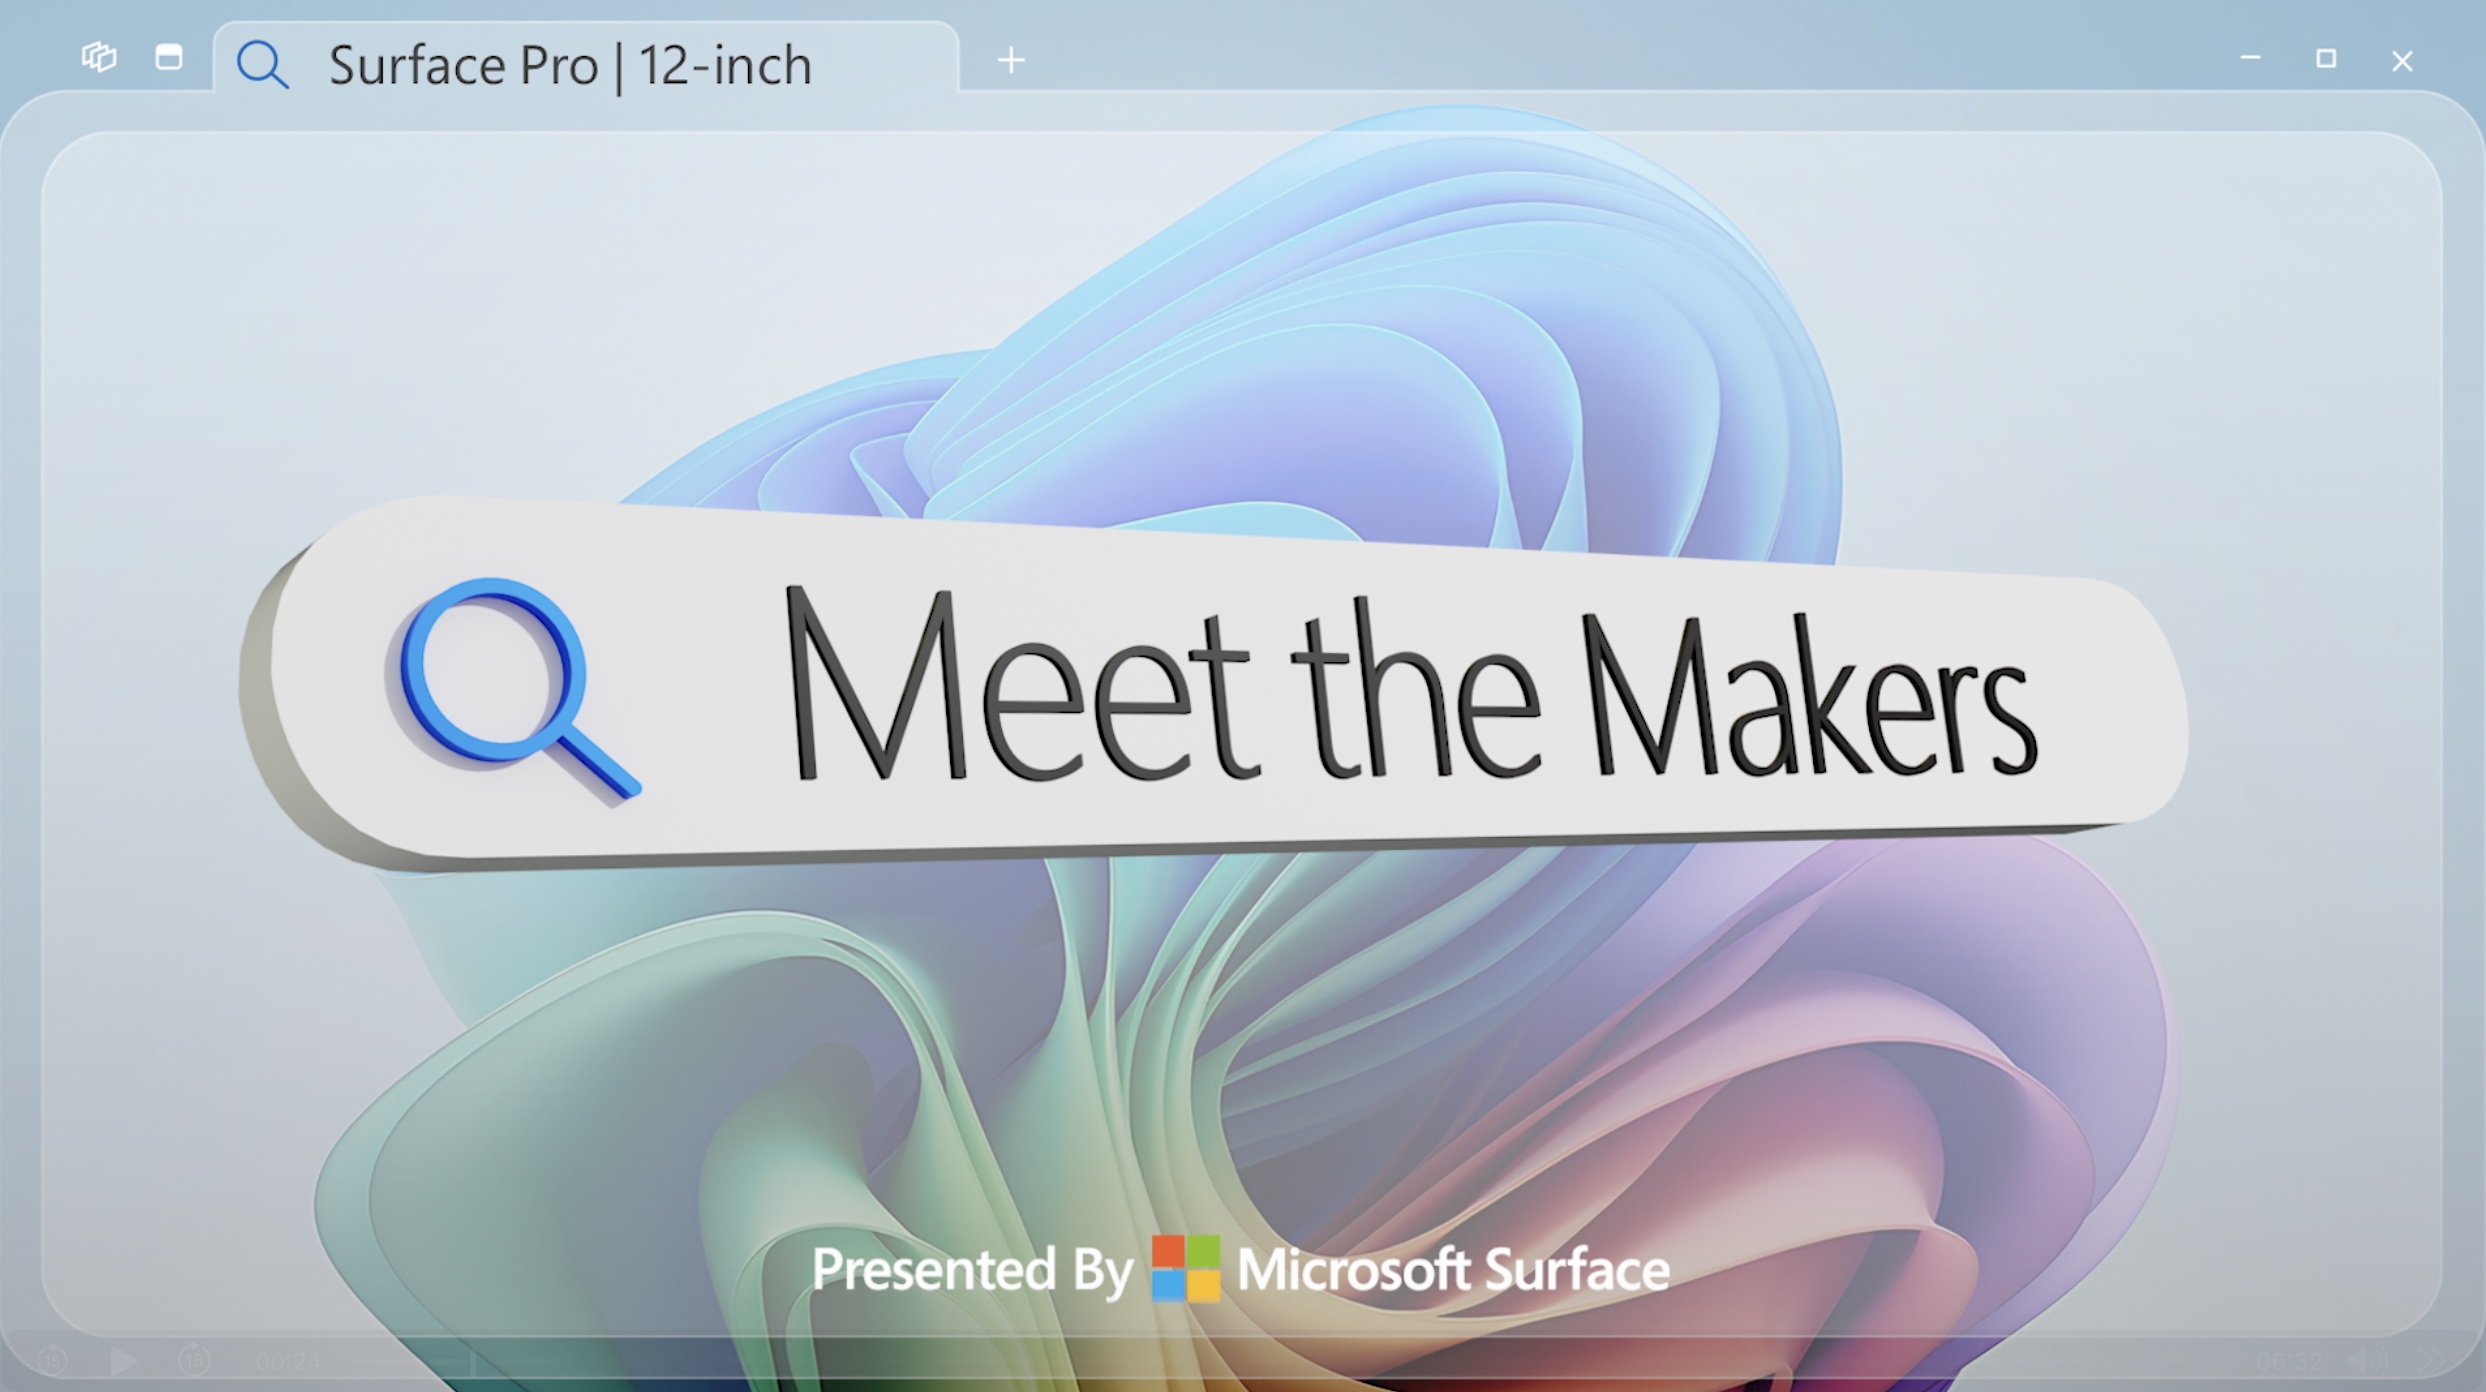Click the Microsoft Surface text
The image size is (2486, 1392).
point(1453,1270)
